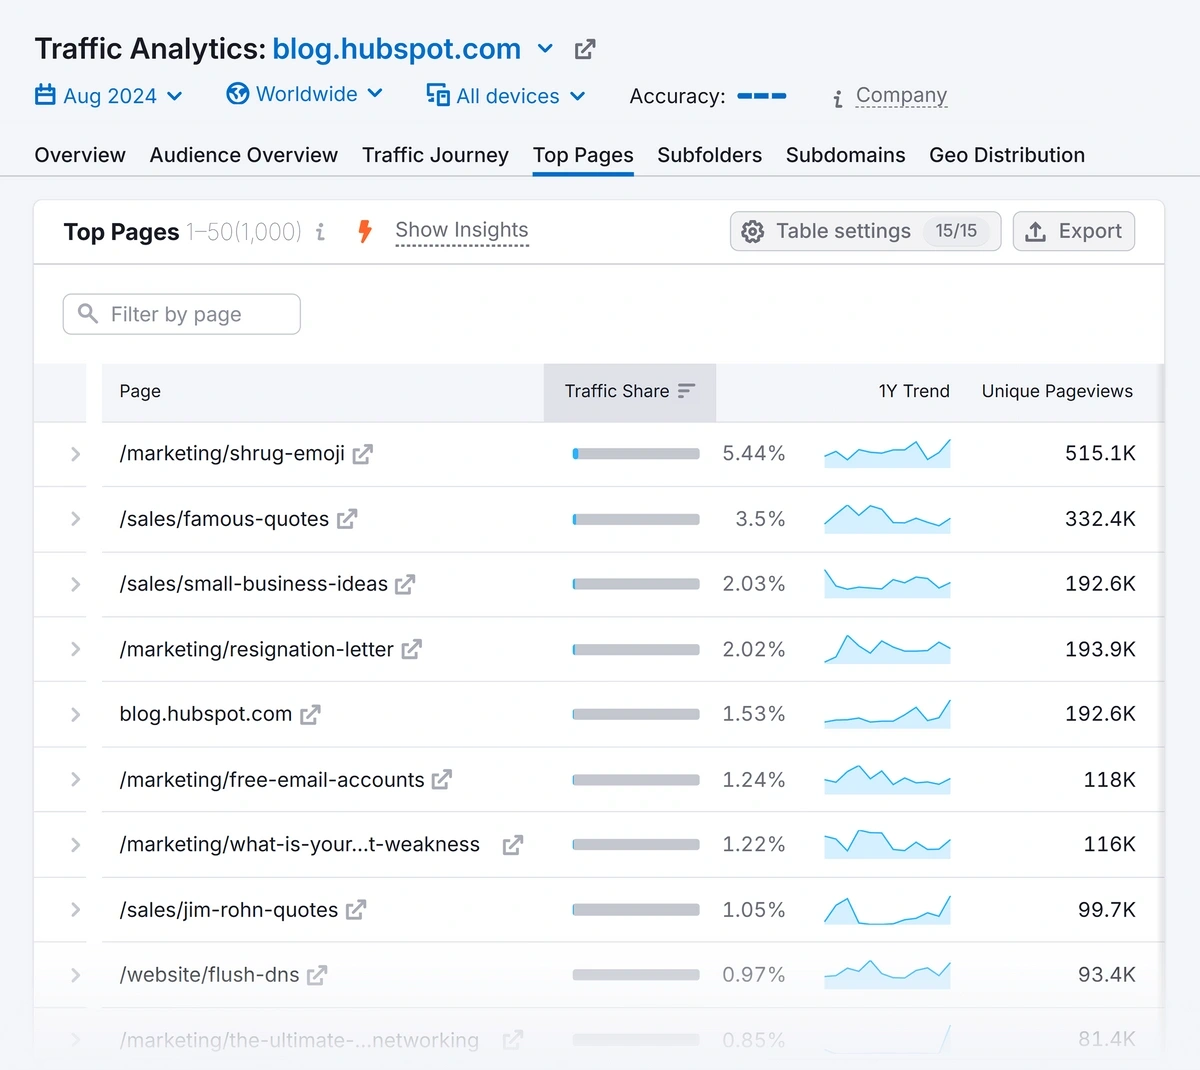The height and width of the screenshot is (1070, 1200).
Task: Switch to the Audience Overview tab
Action: coord(244,155)
